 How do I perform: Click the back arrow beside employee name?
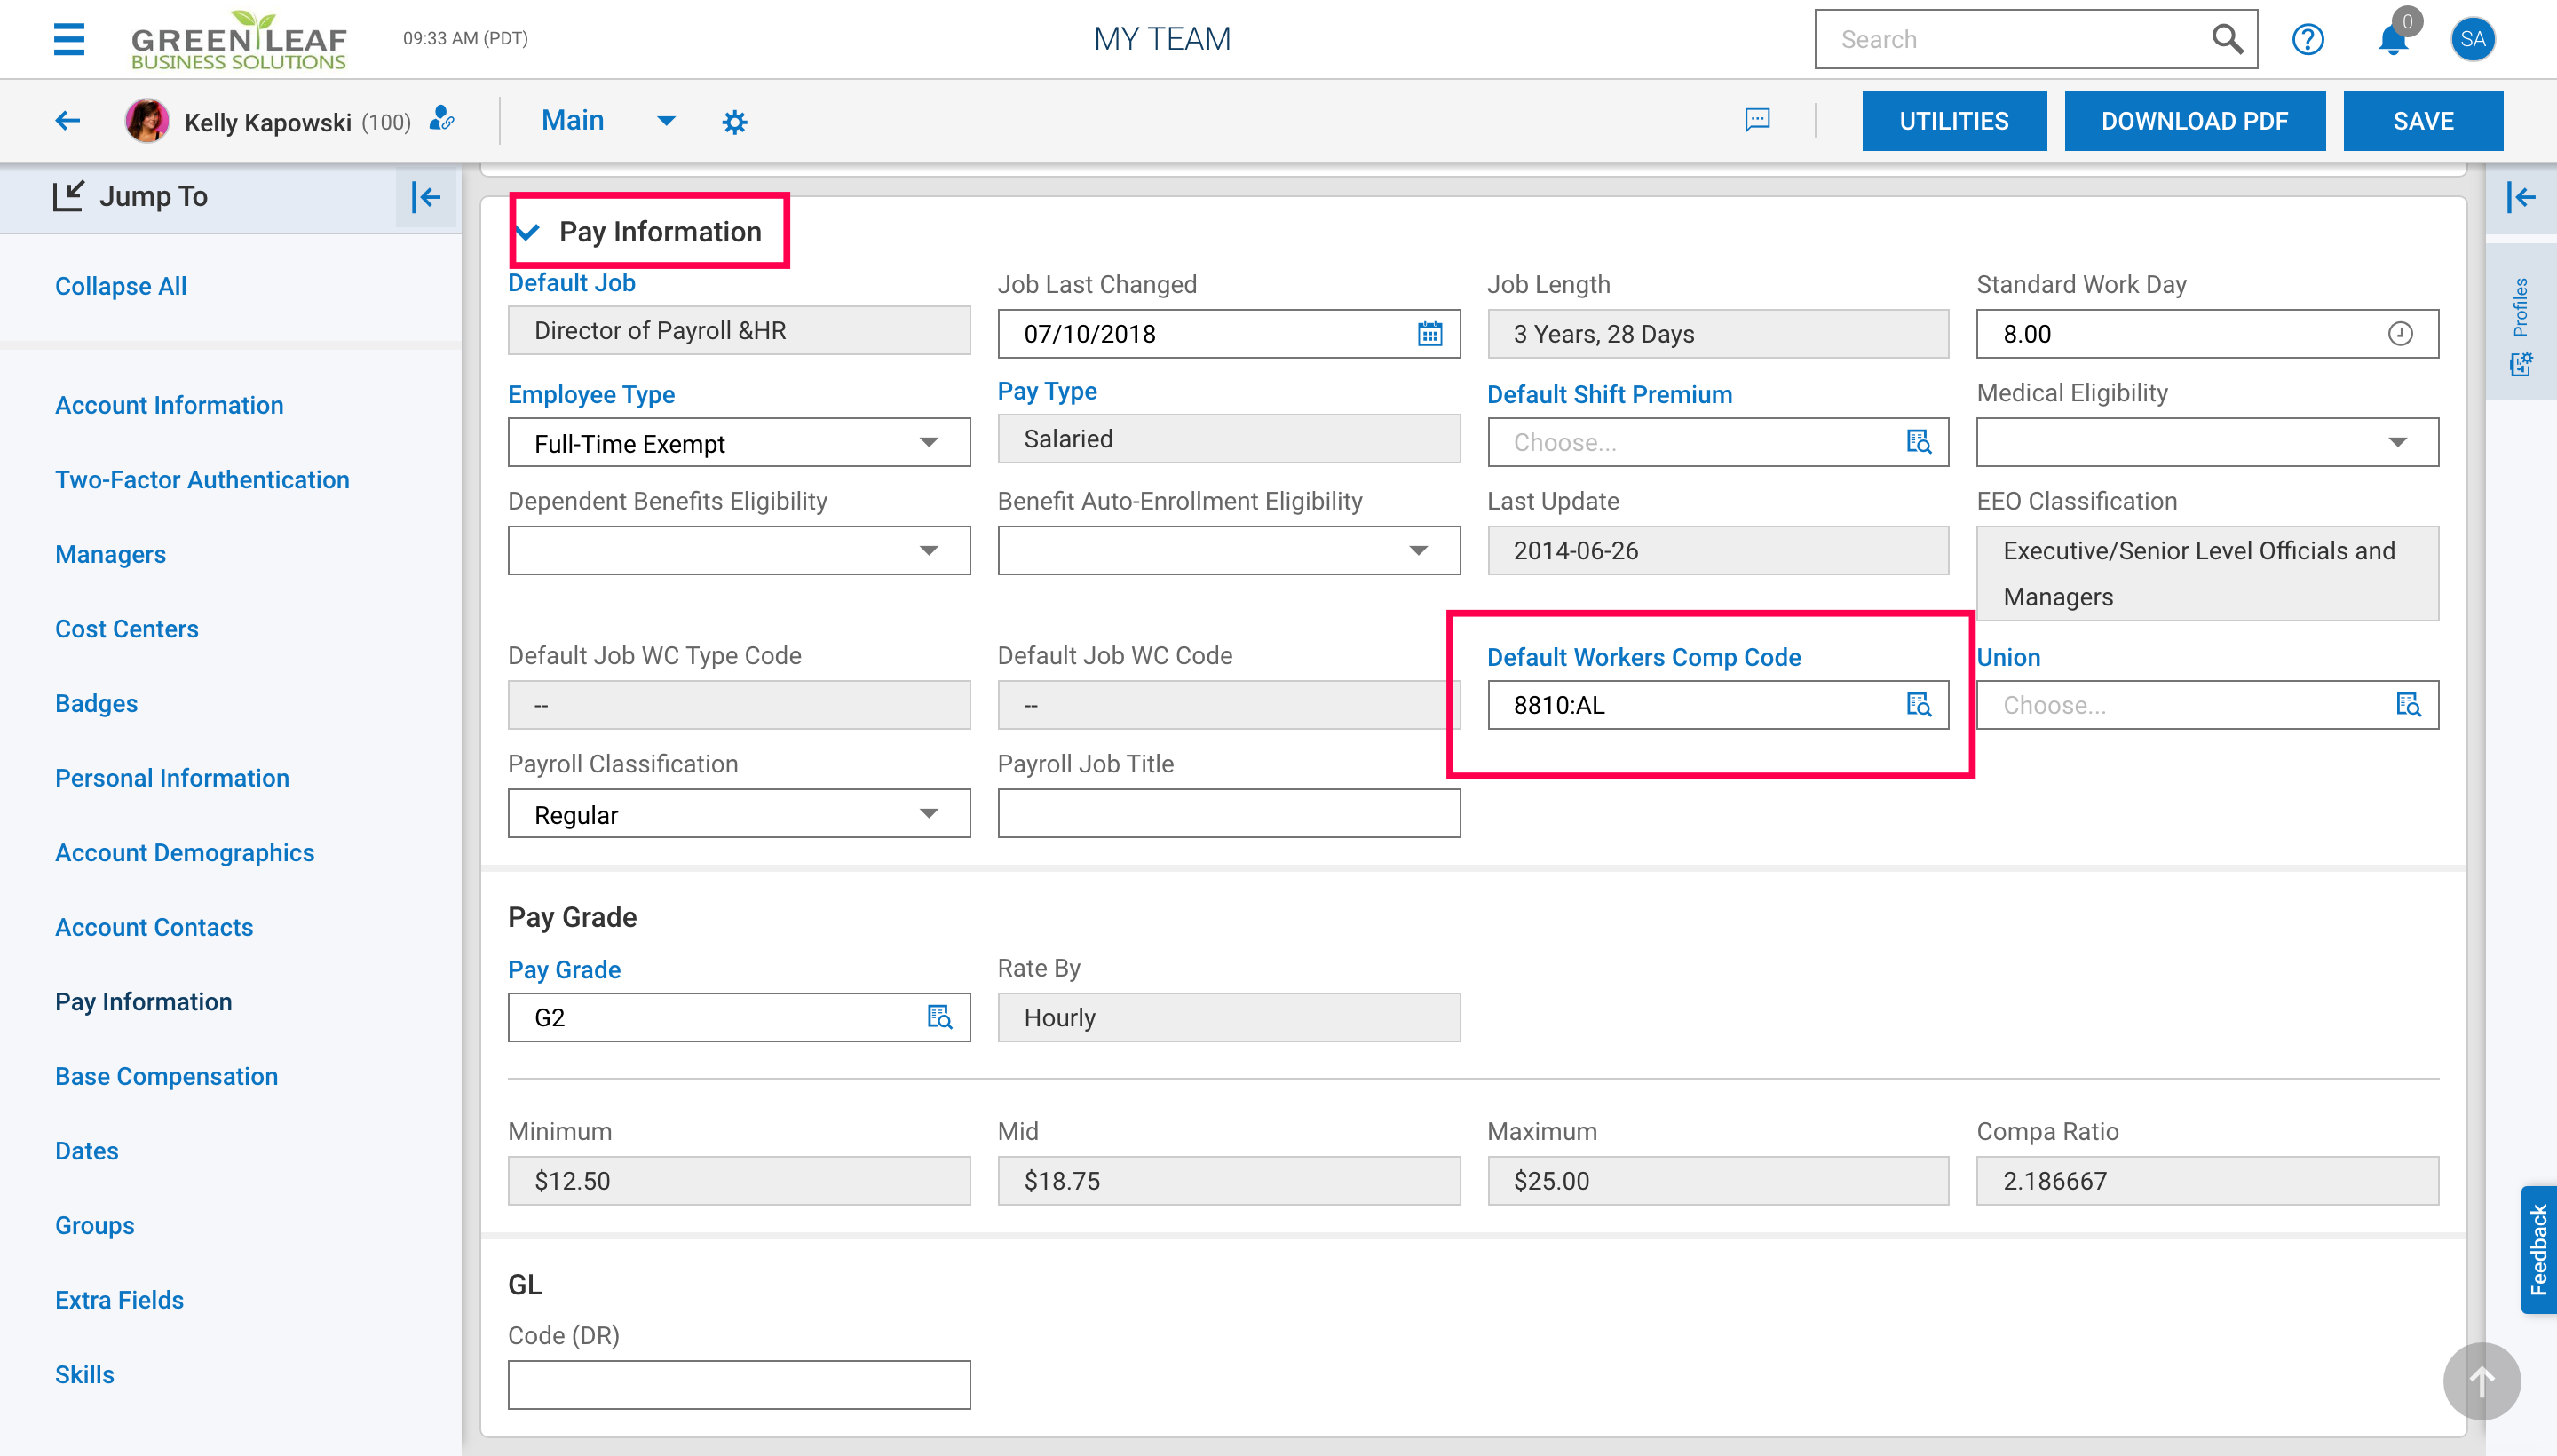67,121
